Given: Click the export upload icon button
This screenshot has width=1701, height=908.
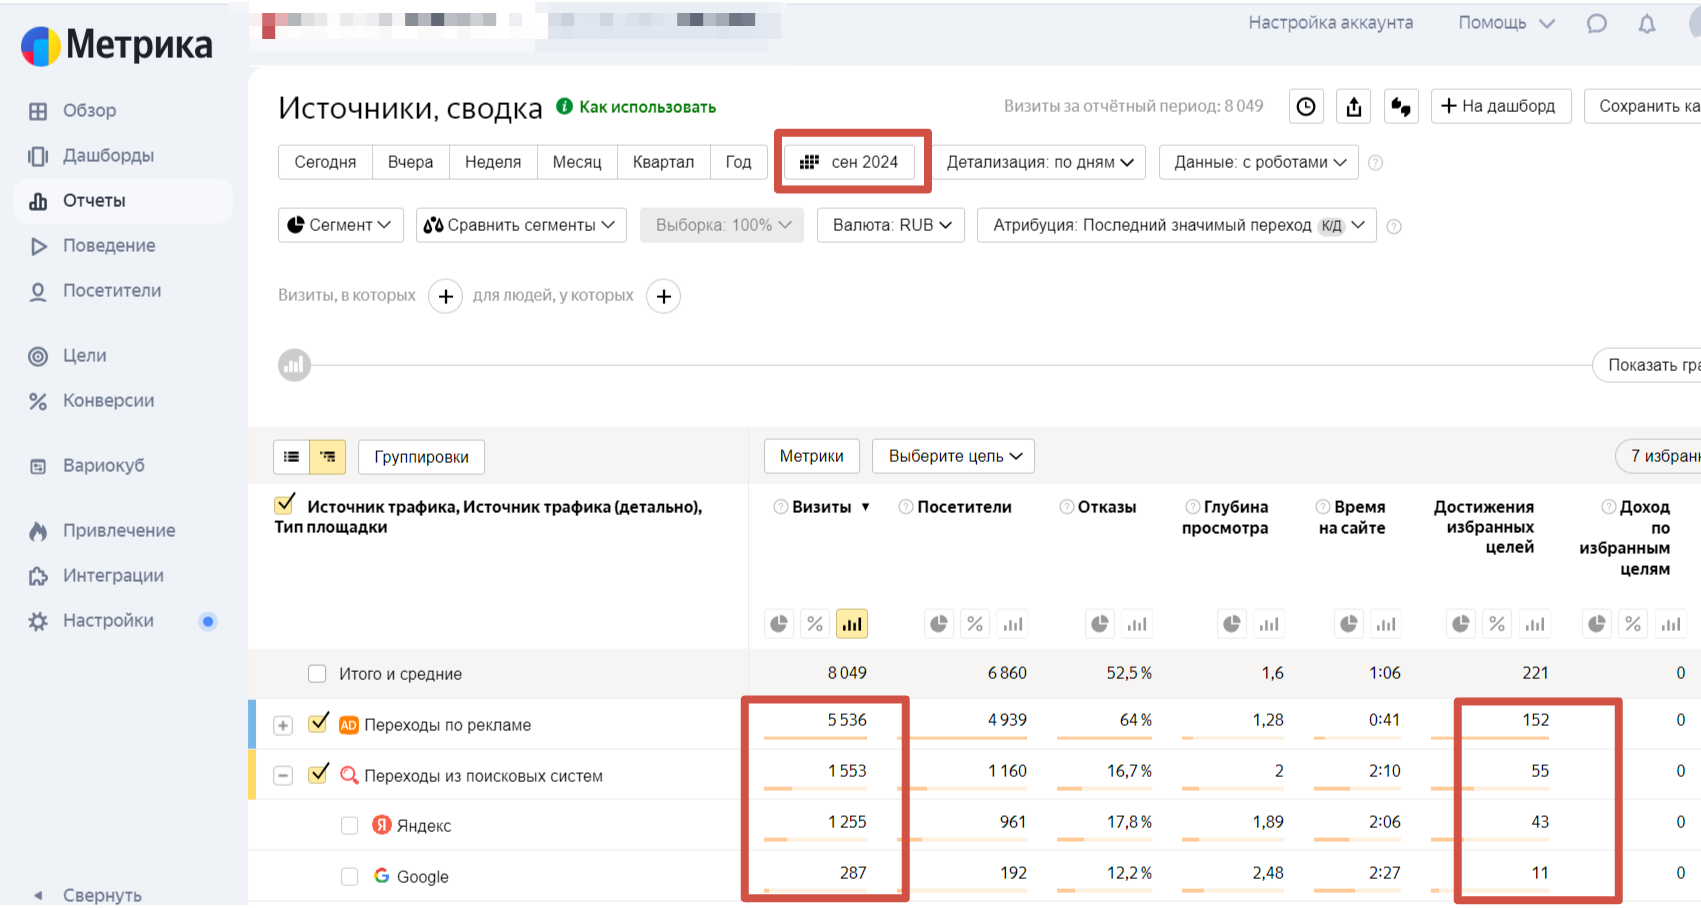Looking at the screenshot, I should 1354,107.
